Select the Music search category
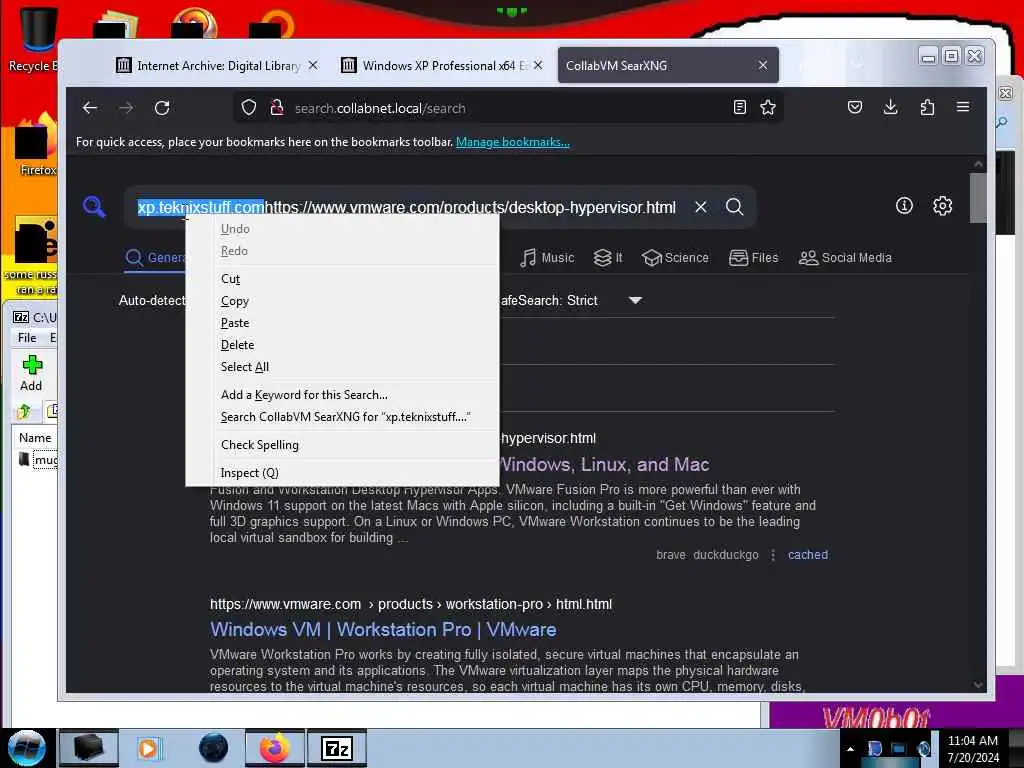Image resolution: width=1024 pixels, height=768 pixels. [547, 258]
